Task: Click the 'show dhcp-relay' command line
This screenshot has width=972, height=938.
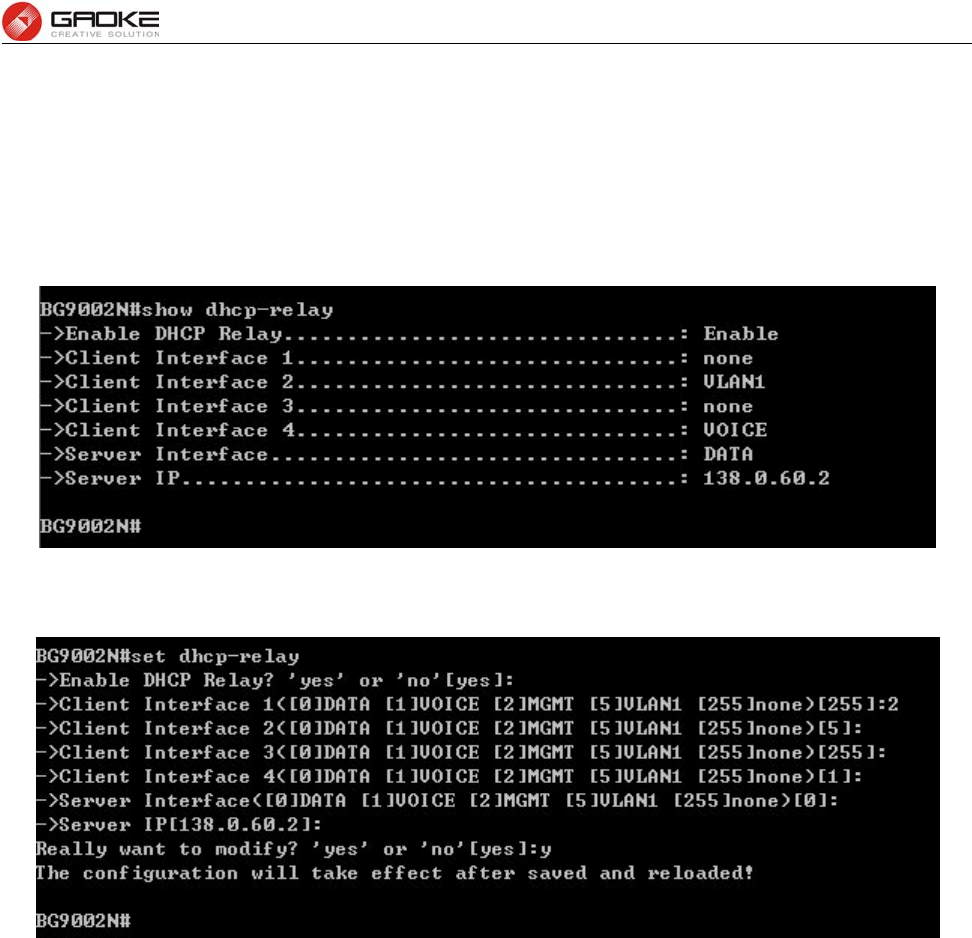Action: point(187,309)
